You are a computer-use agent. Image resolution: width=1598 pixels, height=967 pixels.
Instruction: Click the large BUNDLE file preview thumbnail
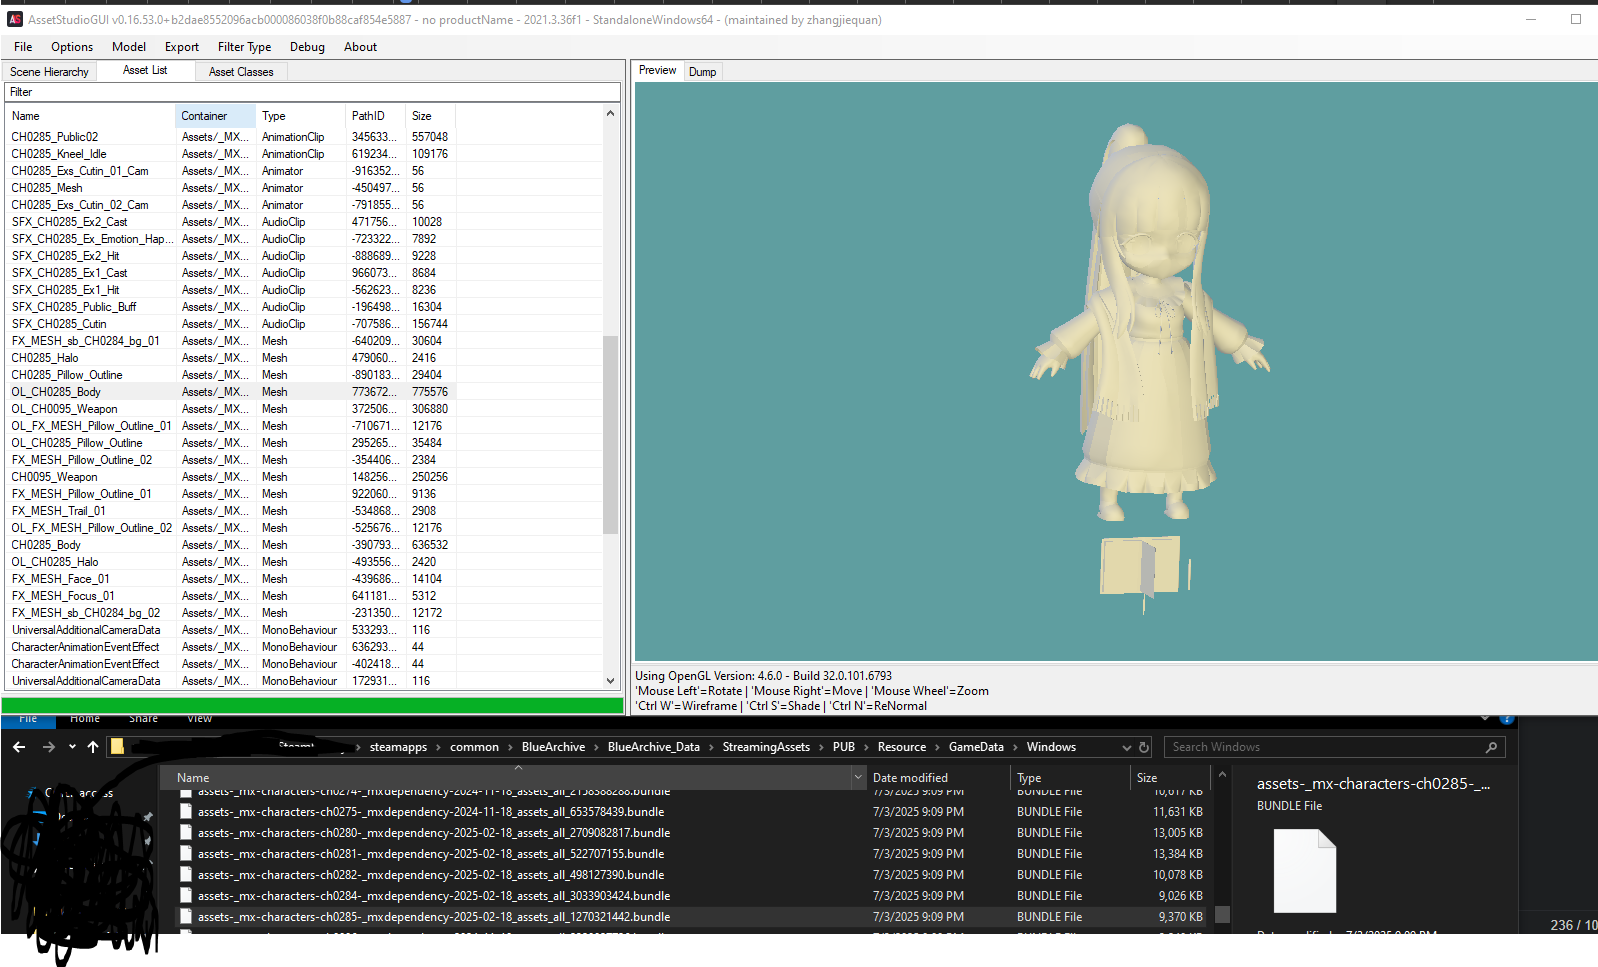point(1305,871)
